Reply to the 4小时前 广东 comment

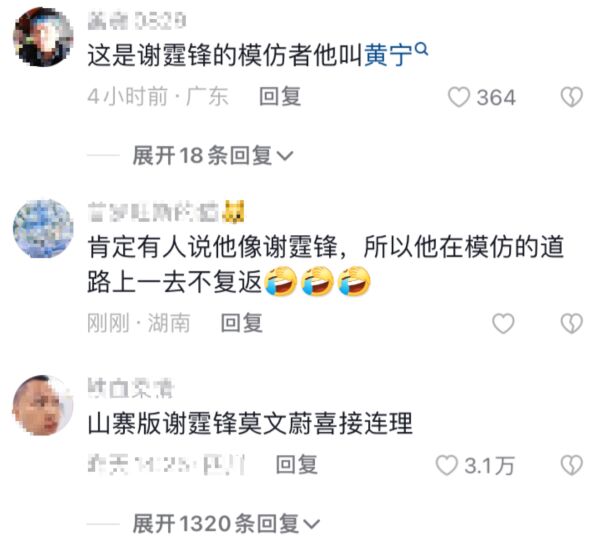280,96
